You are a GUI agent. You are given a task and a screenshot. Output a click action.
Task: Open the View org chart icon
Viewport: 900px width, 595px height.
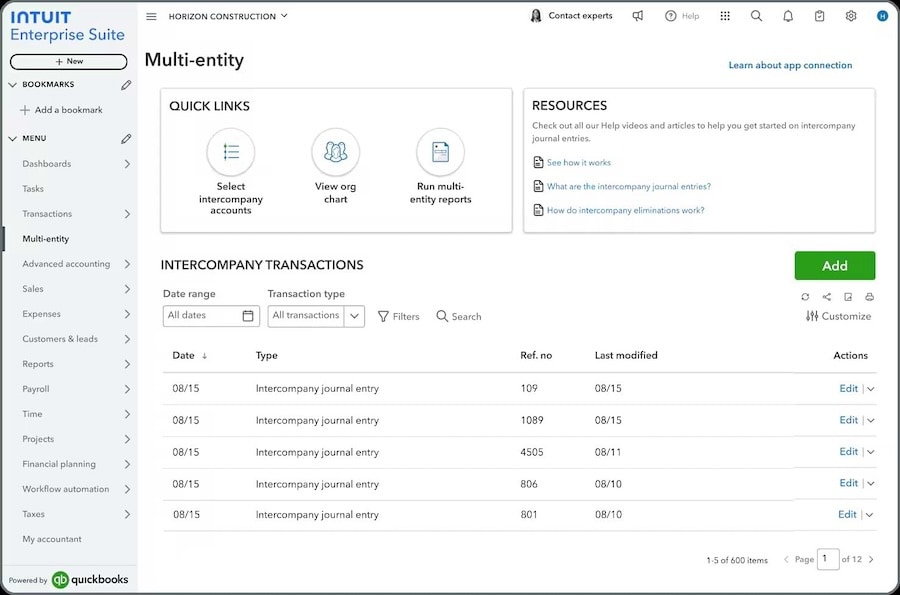335,151
